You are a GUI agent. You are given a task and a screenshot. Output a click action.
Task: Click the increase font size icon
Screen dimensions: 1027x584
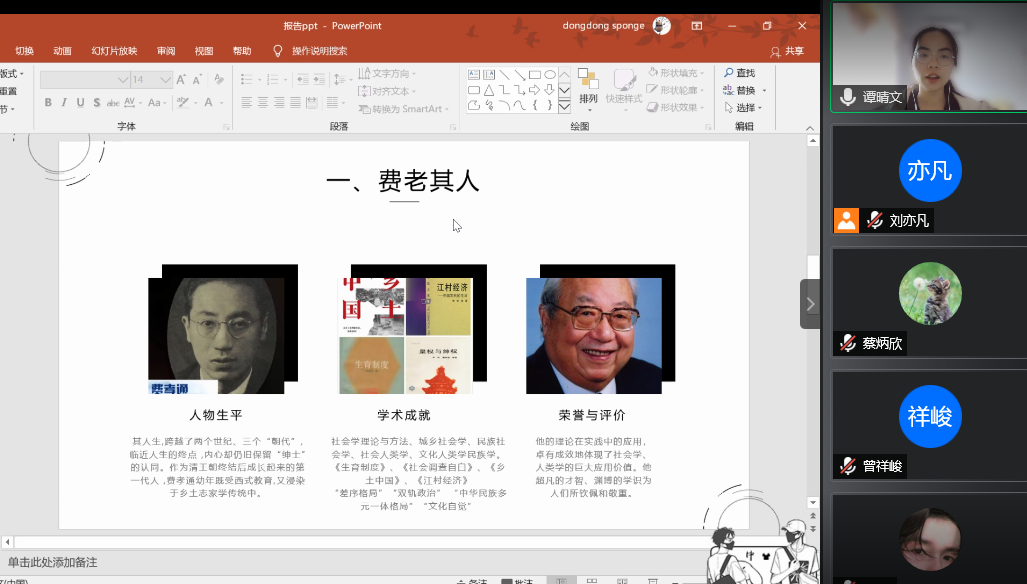(x=181, y=80)
